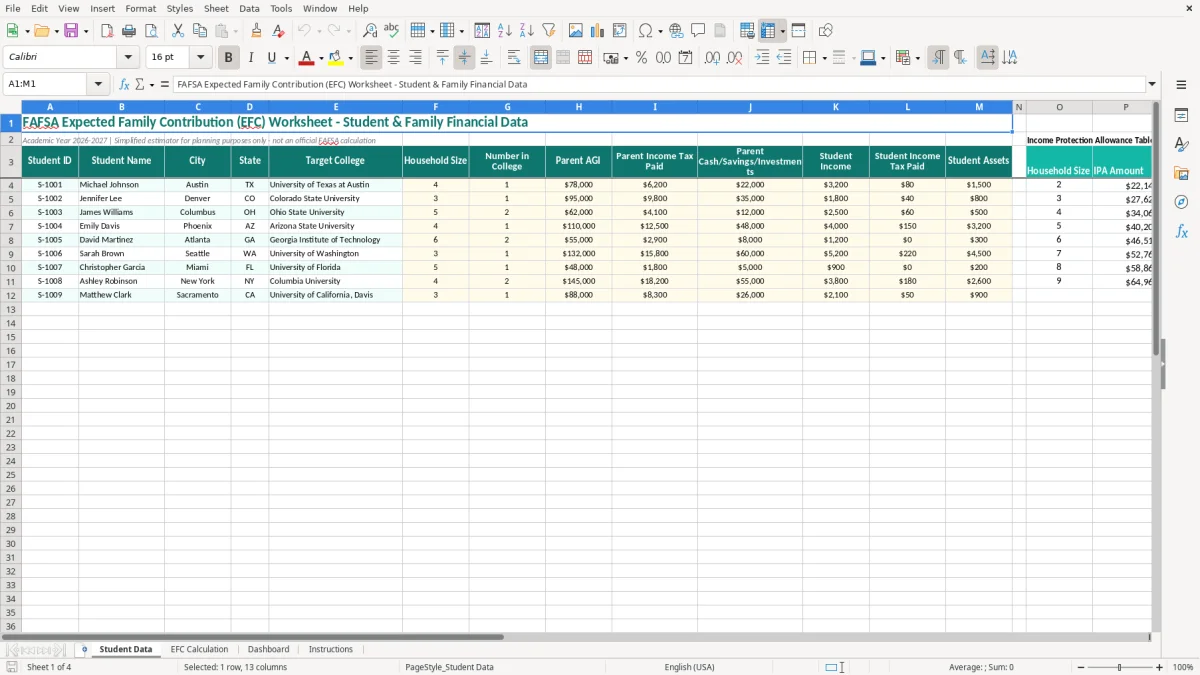Open the Data menu
Screen dimensions: 1200x675
[249, 8]
